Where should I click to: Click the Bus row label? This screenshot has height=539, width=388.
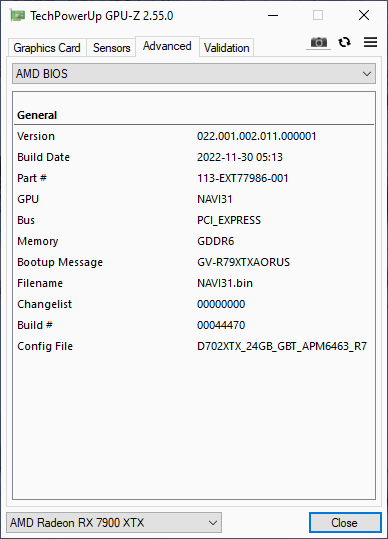click(26, 220)
